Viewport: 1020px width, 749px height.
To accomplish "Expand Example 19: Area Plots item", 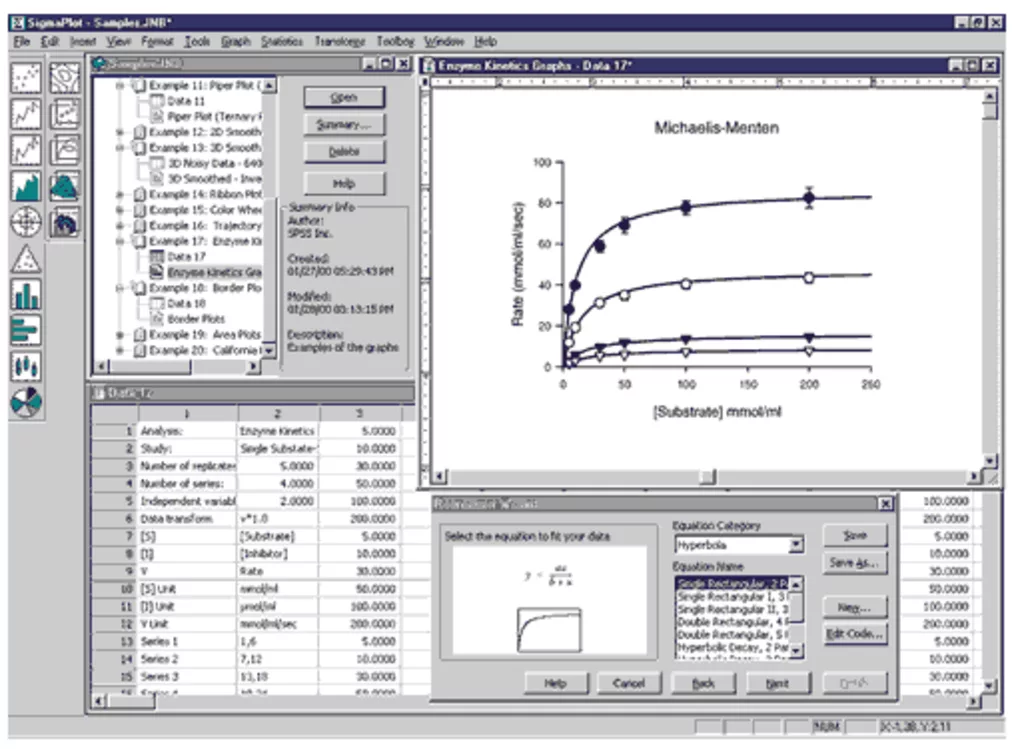I will 121,336.
